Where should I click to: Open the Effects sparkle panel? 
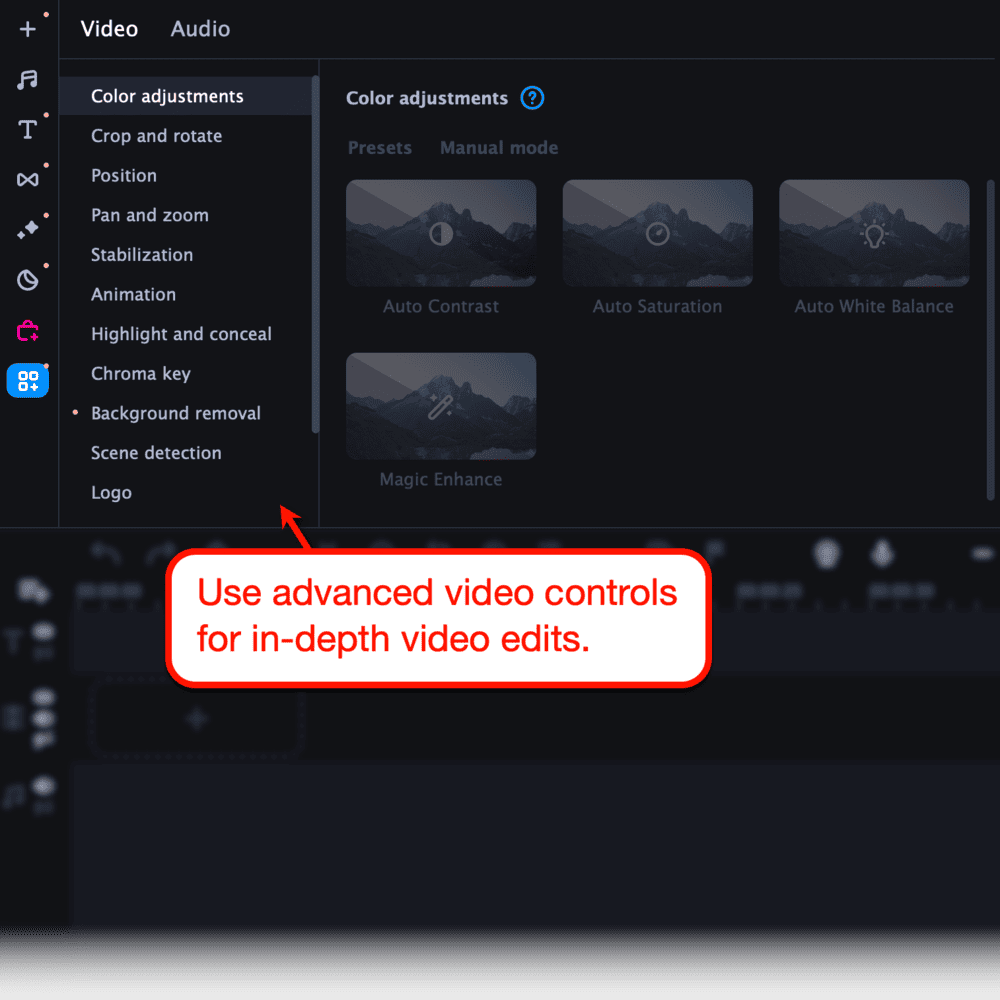click(28, 230)
